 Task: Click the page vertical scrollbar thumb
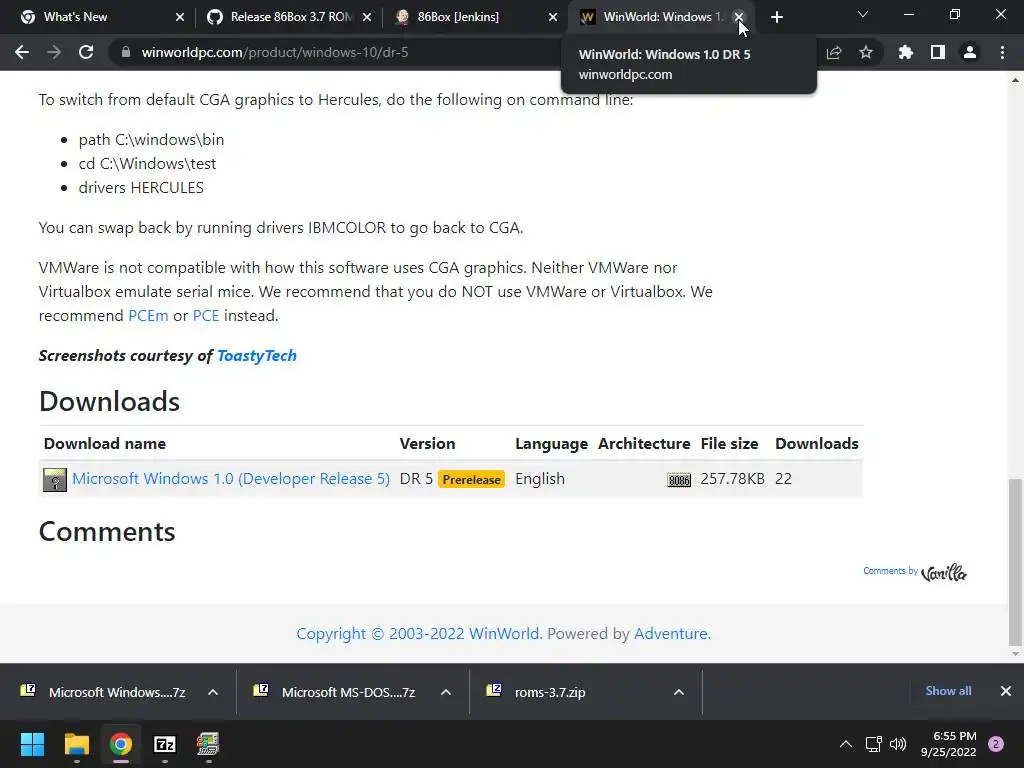1015,562
